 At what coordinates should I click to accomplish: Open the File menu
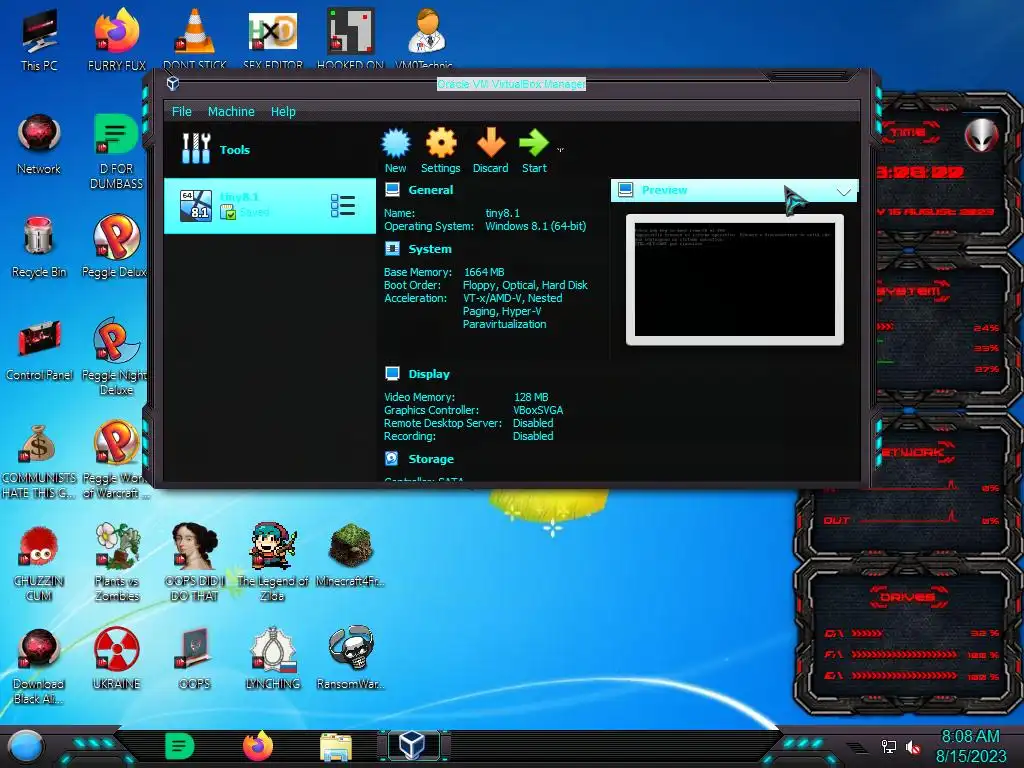(182, 112)
